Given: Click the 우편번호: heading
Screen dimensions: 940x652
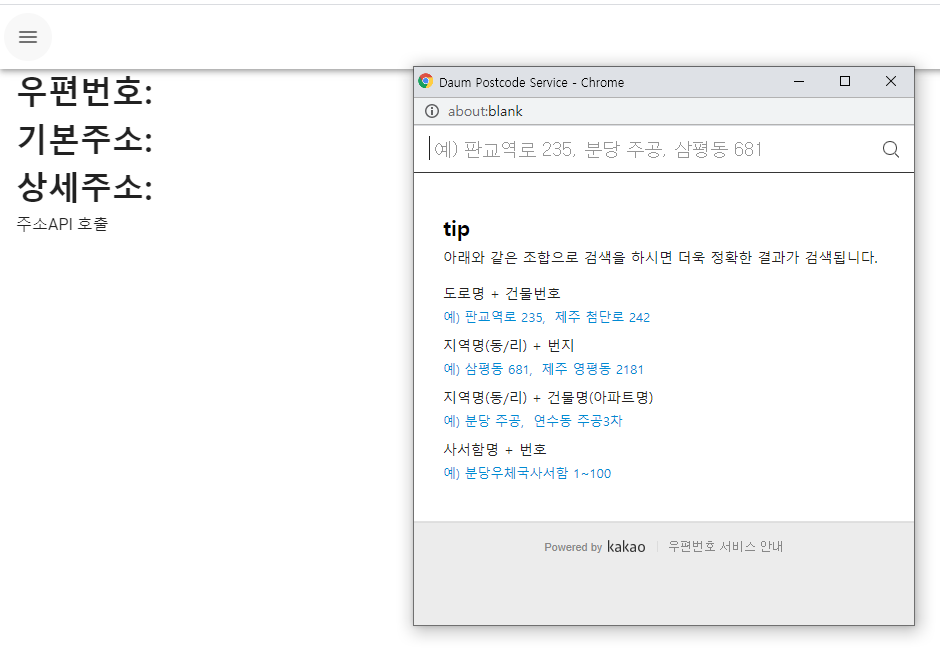Looking at the screenshot, I should [85, 92].
